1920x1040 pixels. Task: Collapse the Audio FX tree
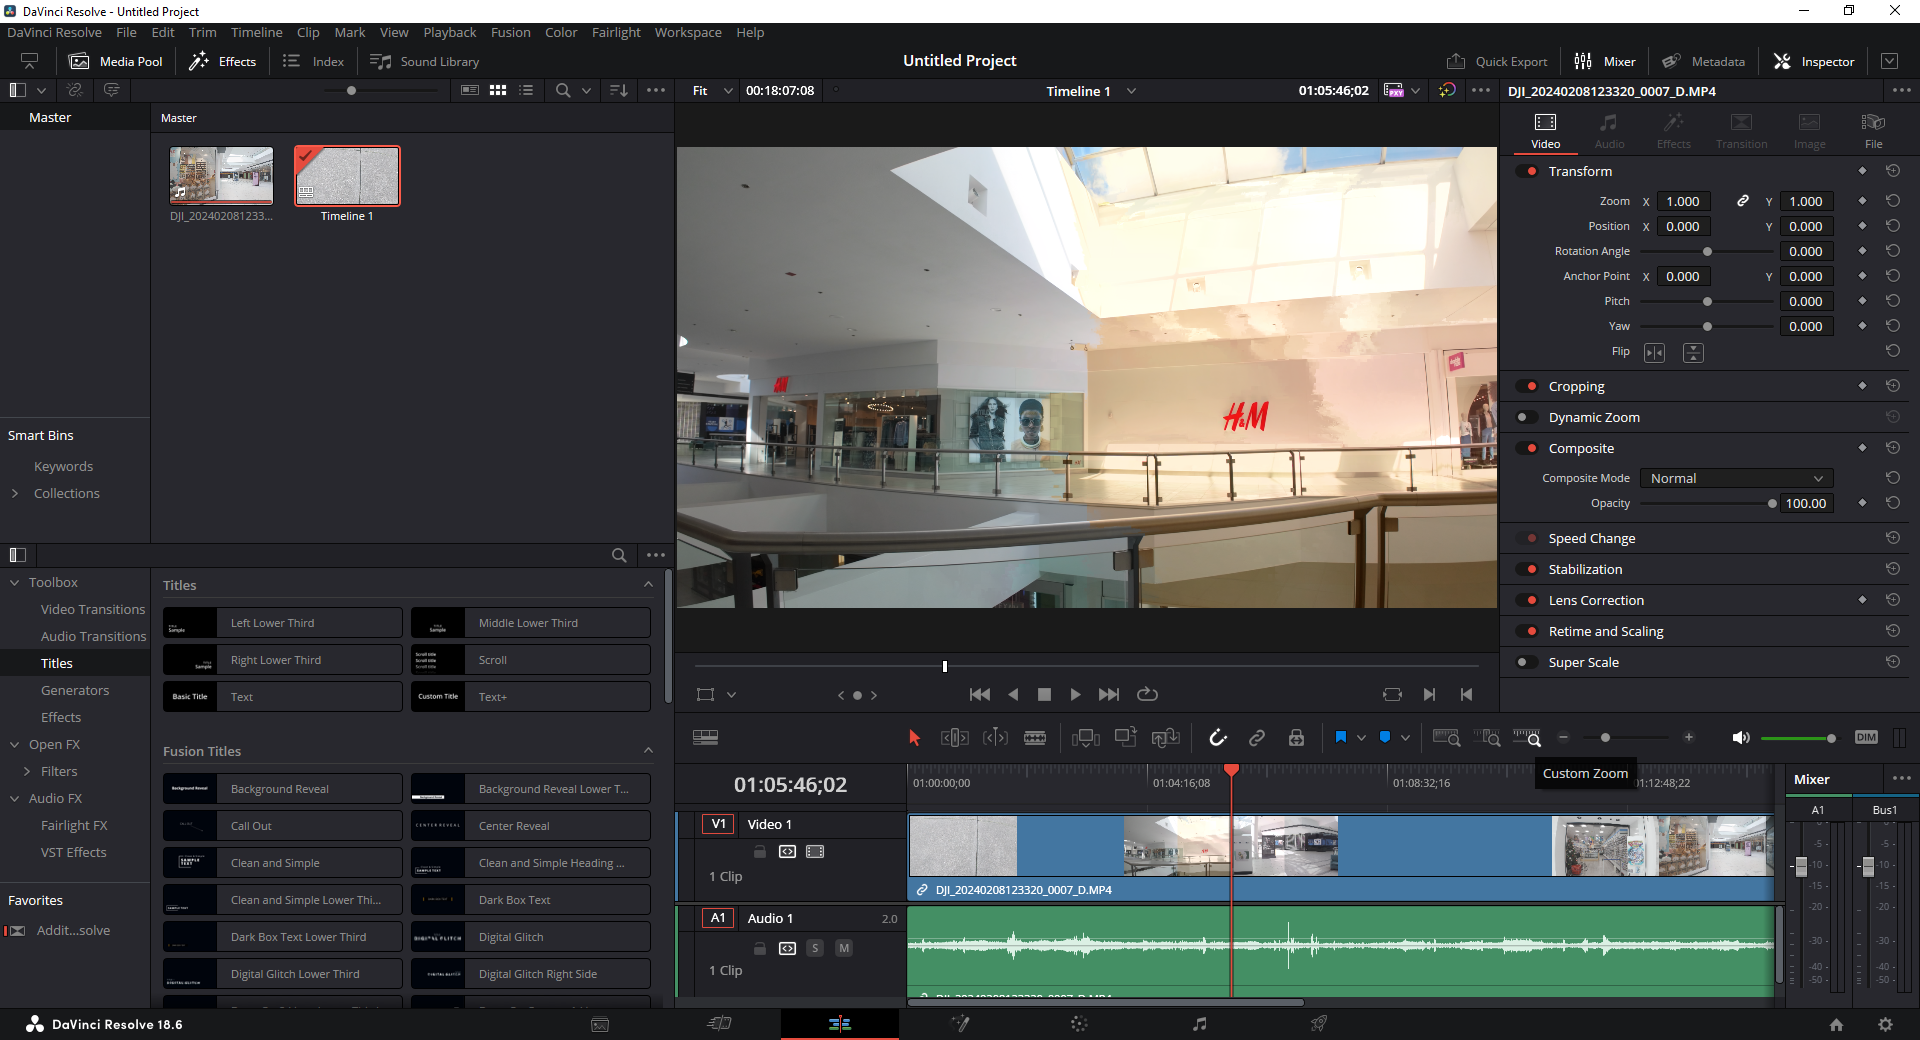pos(15,798)
